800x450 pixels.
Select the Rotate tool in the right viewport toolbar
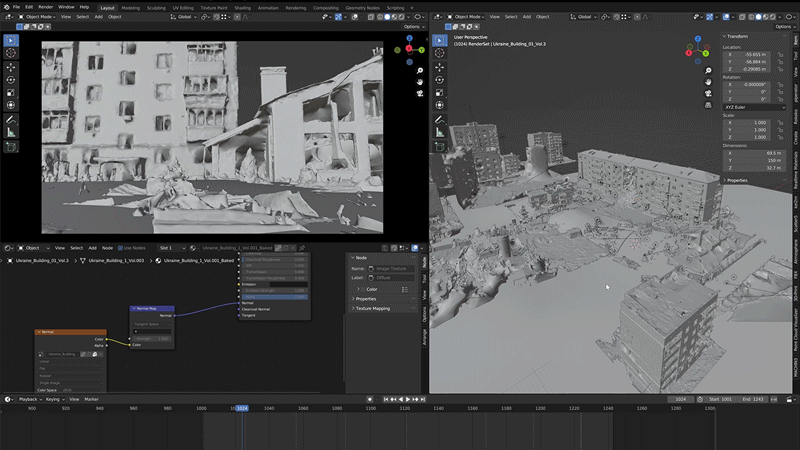(440, 80)
